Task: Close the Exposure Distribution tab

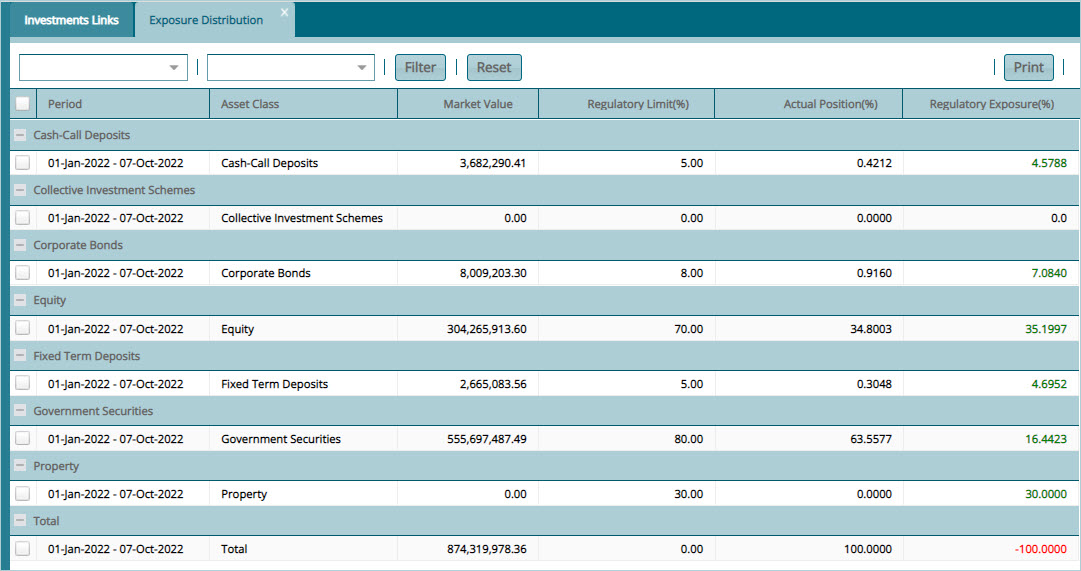Action: [x=284, y=12]
